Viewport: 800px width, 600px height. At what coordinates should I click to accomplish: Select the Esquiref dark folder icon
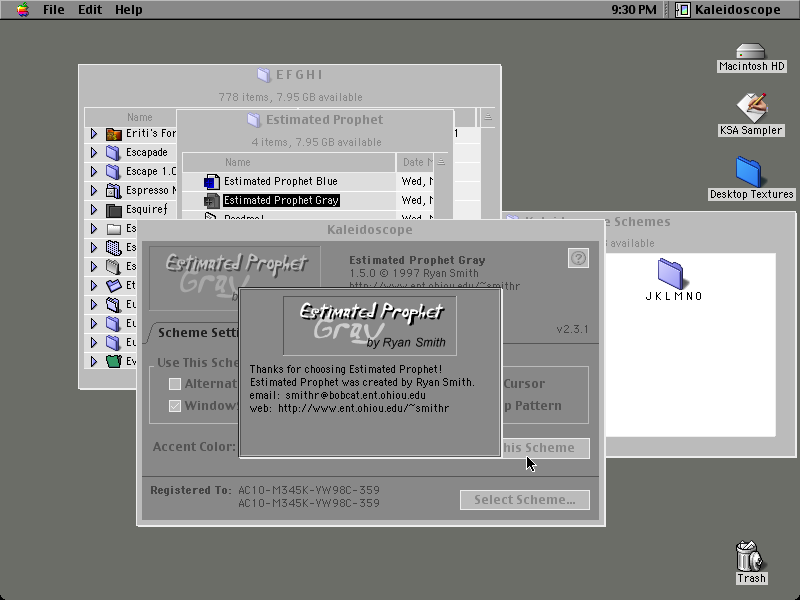[114, 210]
